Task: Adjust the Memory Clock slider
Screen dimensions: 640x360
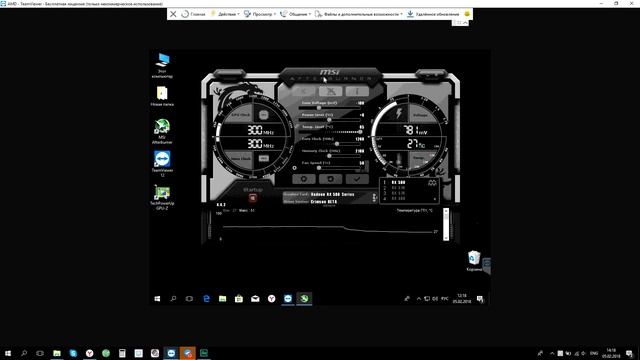Action: [x=330, y=156]
